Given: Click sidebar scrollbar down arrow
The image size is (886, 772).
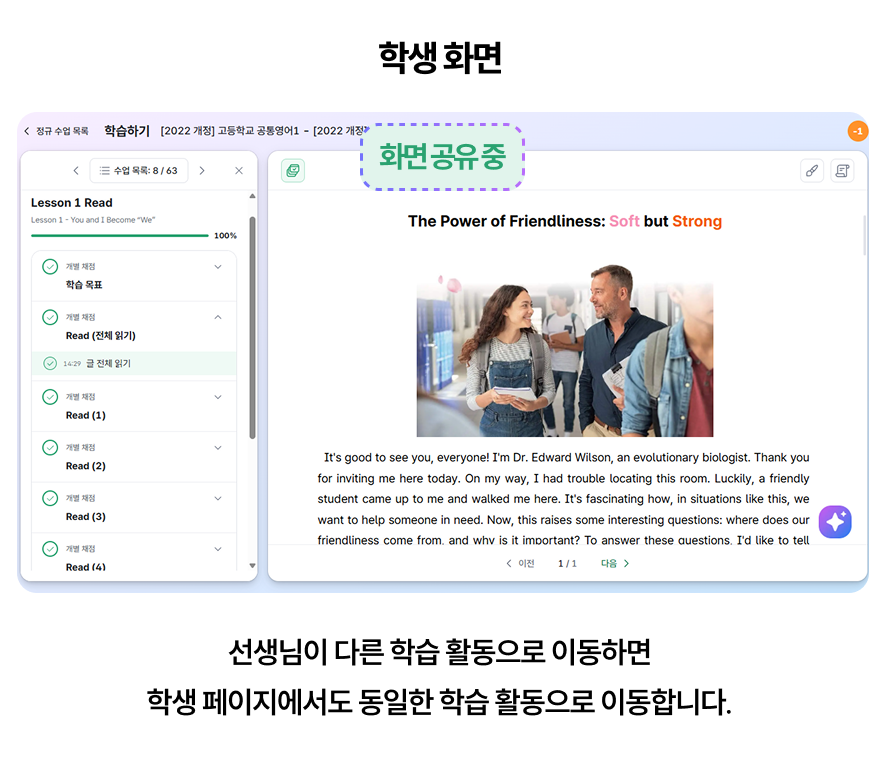Looking at the screenshot, I should tap(253, 565).
